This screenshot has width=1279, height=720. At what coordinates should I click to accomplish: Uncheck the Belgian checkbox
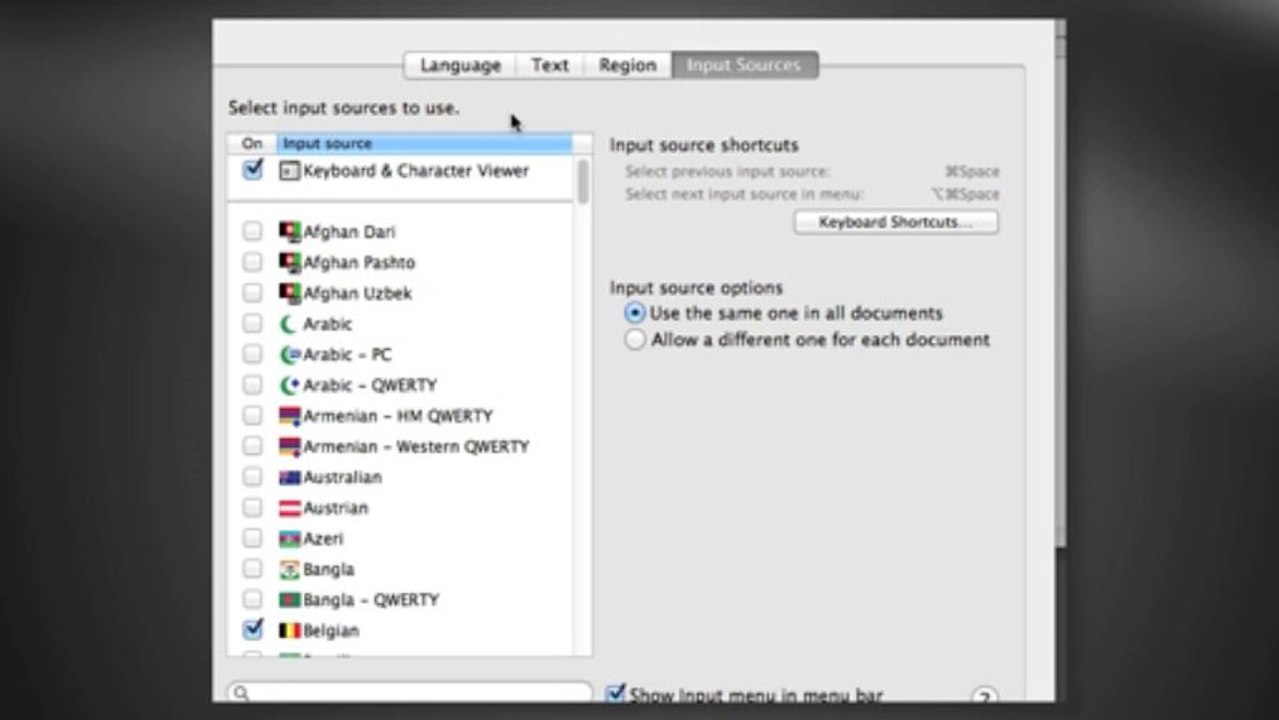(x=253, y=630)
